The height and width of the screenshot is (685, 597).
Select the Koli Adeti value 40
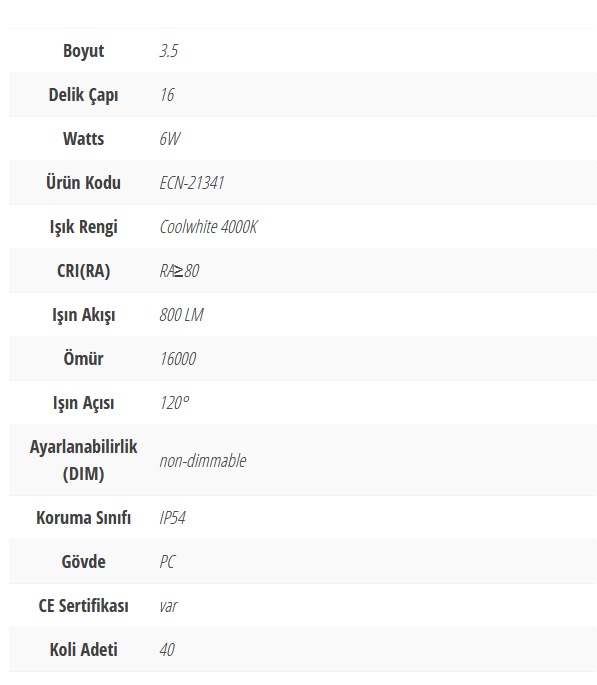(167, 650)
